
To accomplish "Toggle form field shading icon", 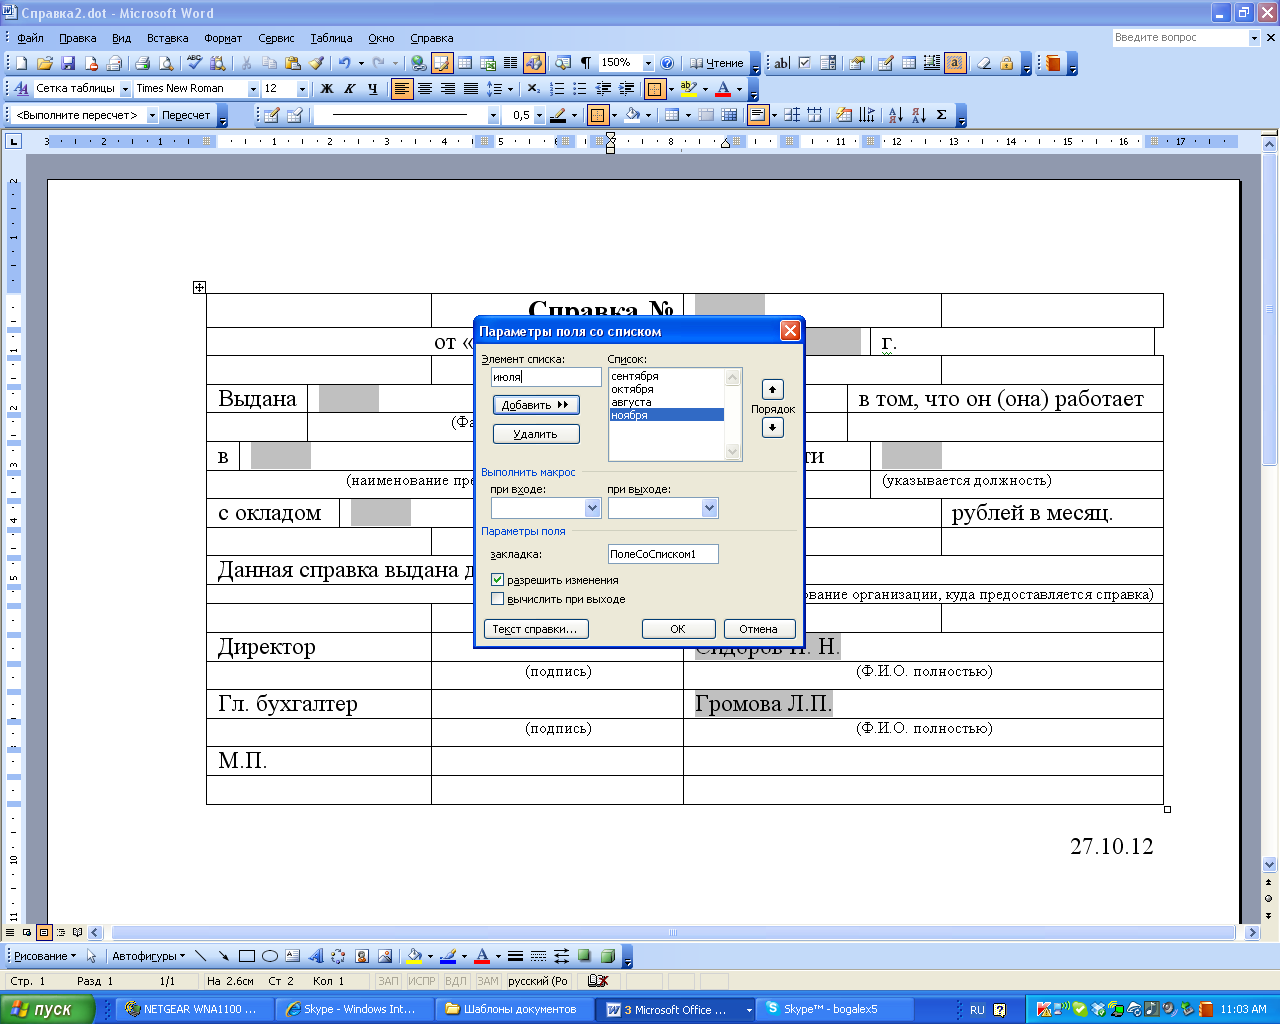I will [956, 63].
